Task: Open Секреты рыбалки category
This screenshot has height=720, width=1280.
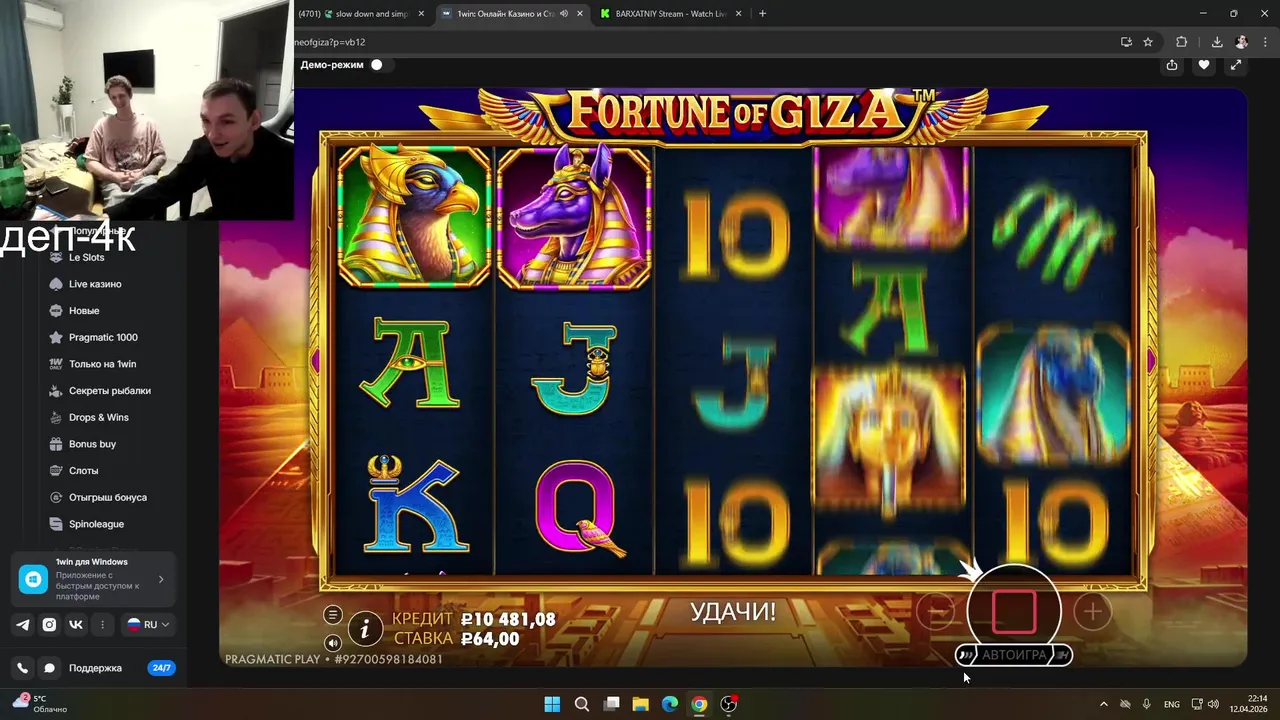Action: (x=110, y=391)
